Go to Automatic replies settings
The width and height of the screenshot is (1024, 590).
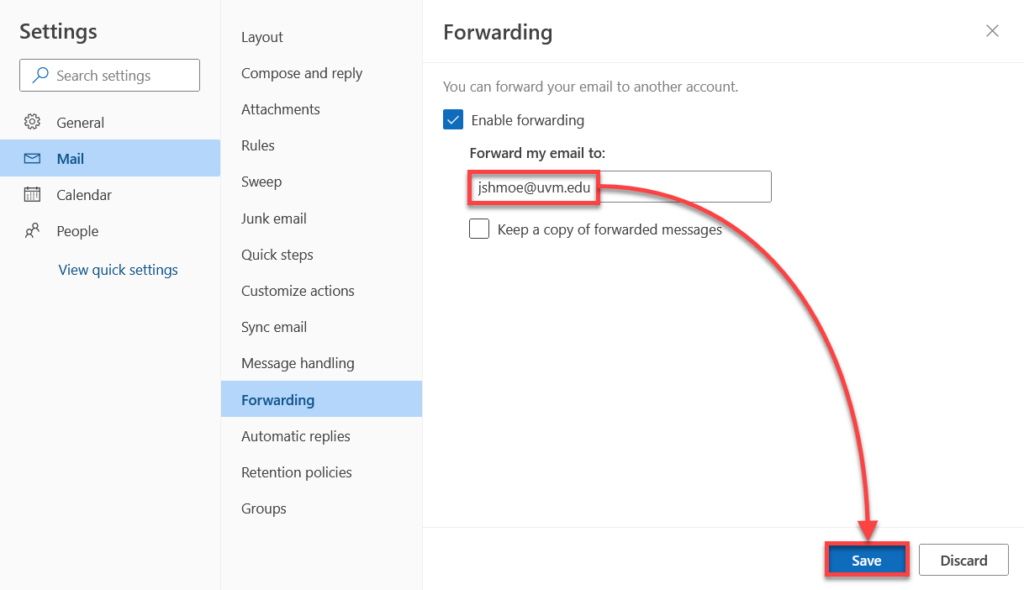coord(294,436)
